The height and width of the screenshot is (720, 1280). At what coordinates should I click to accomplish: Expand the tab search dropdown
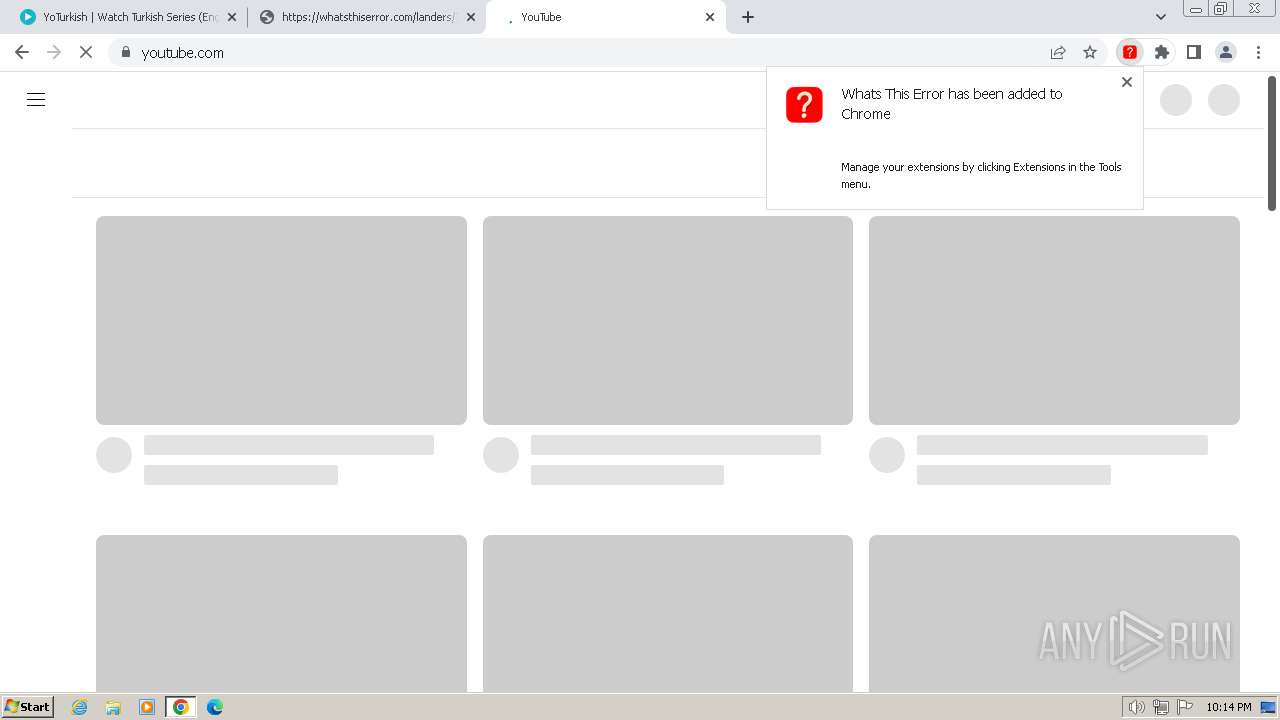point(1161,17)
